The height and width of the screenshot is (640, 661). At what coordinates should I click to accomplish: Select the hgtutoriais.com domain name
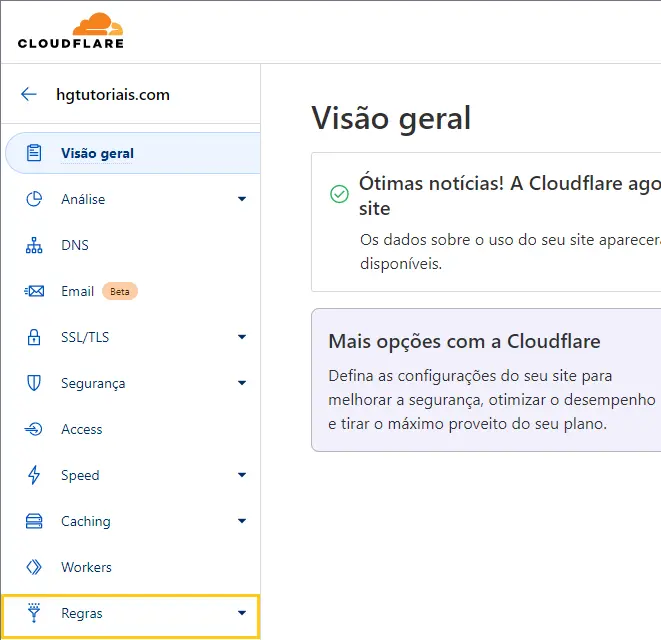(113, 95)
